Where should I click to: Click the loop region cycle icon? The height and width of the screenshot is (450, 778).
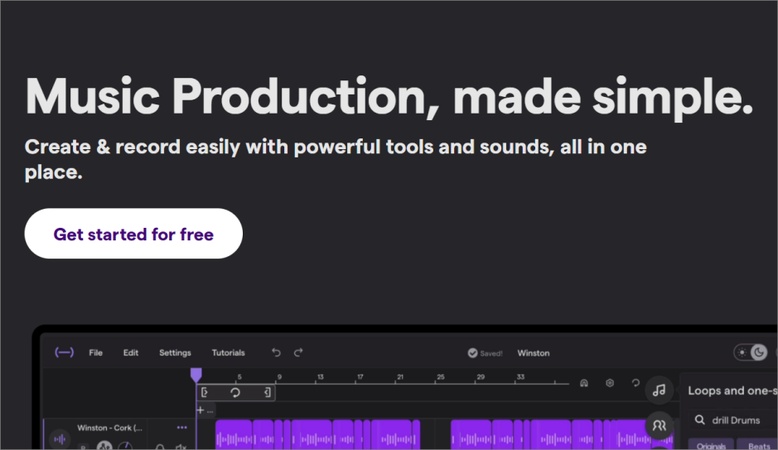point(235,393)
